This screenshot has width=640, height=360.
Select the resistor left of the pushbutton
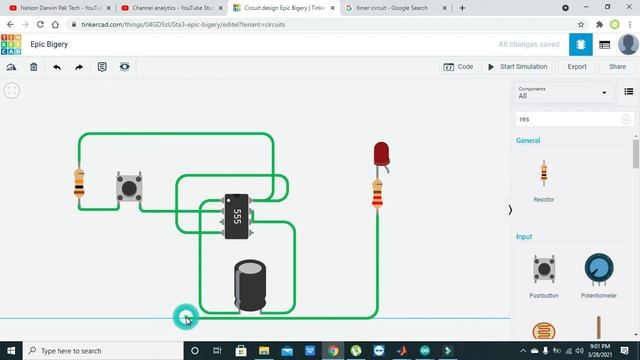pos(79,184)
